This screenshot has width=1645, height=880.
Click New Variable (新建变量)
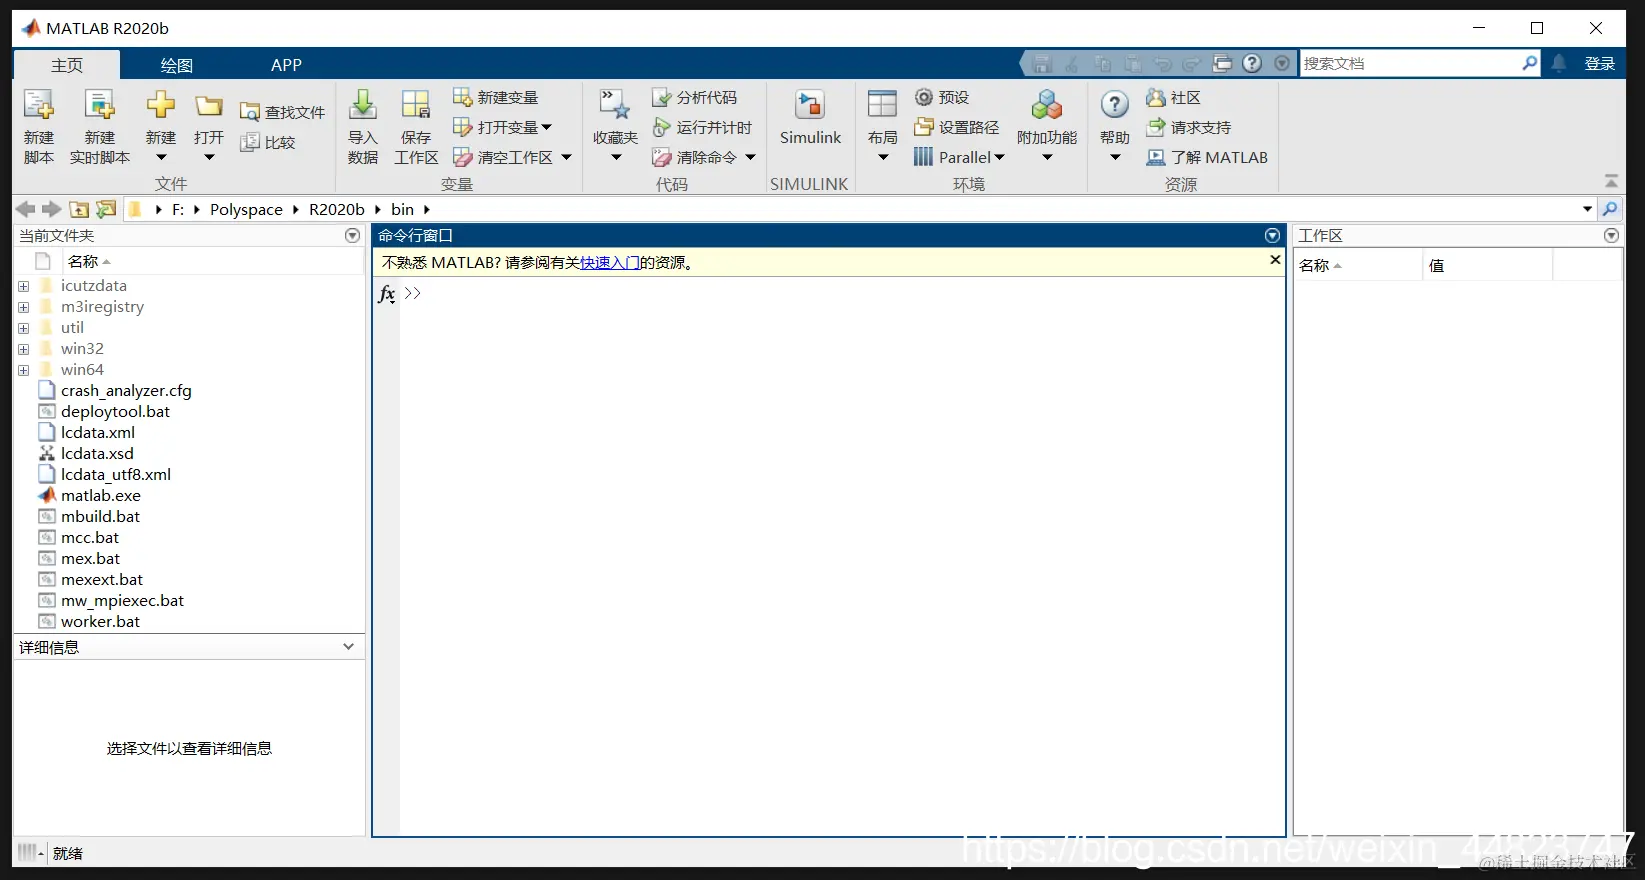pyautogui.click(x=496, y=97)
